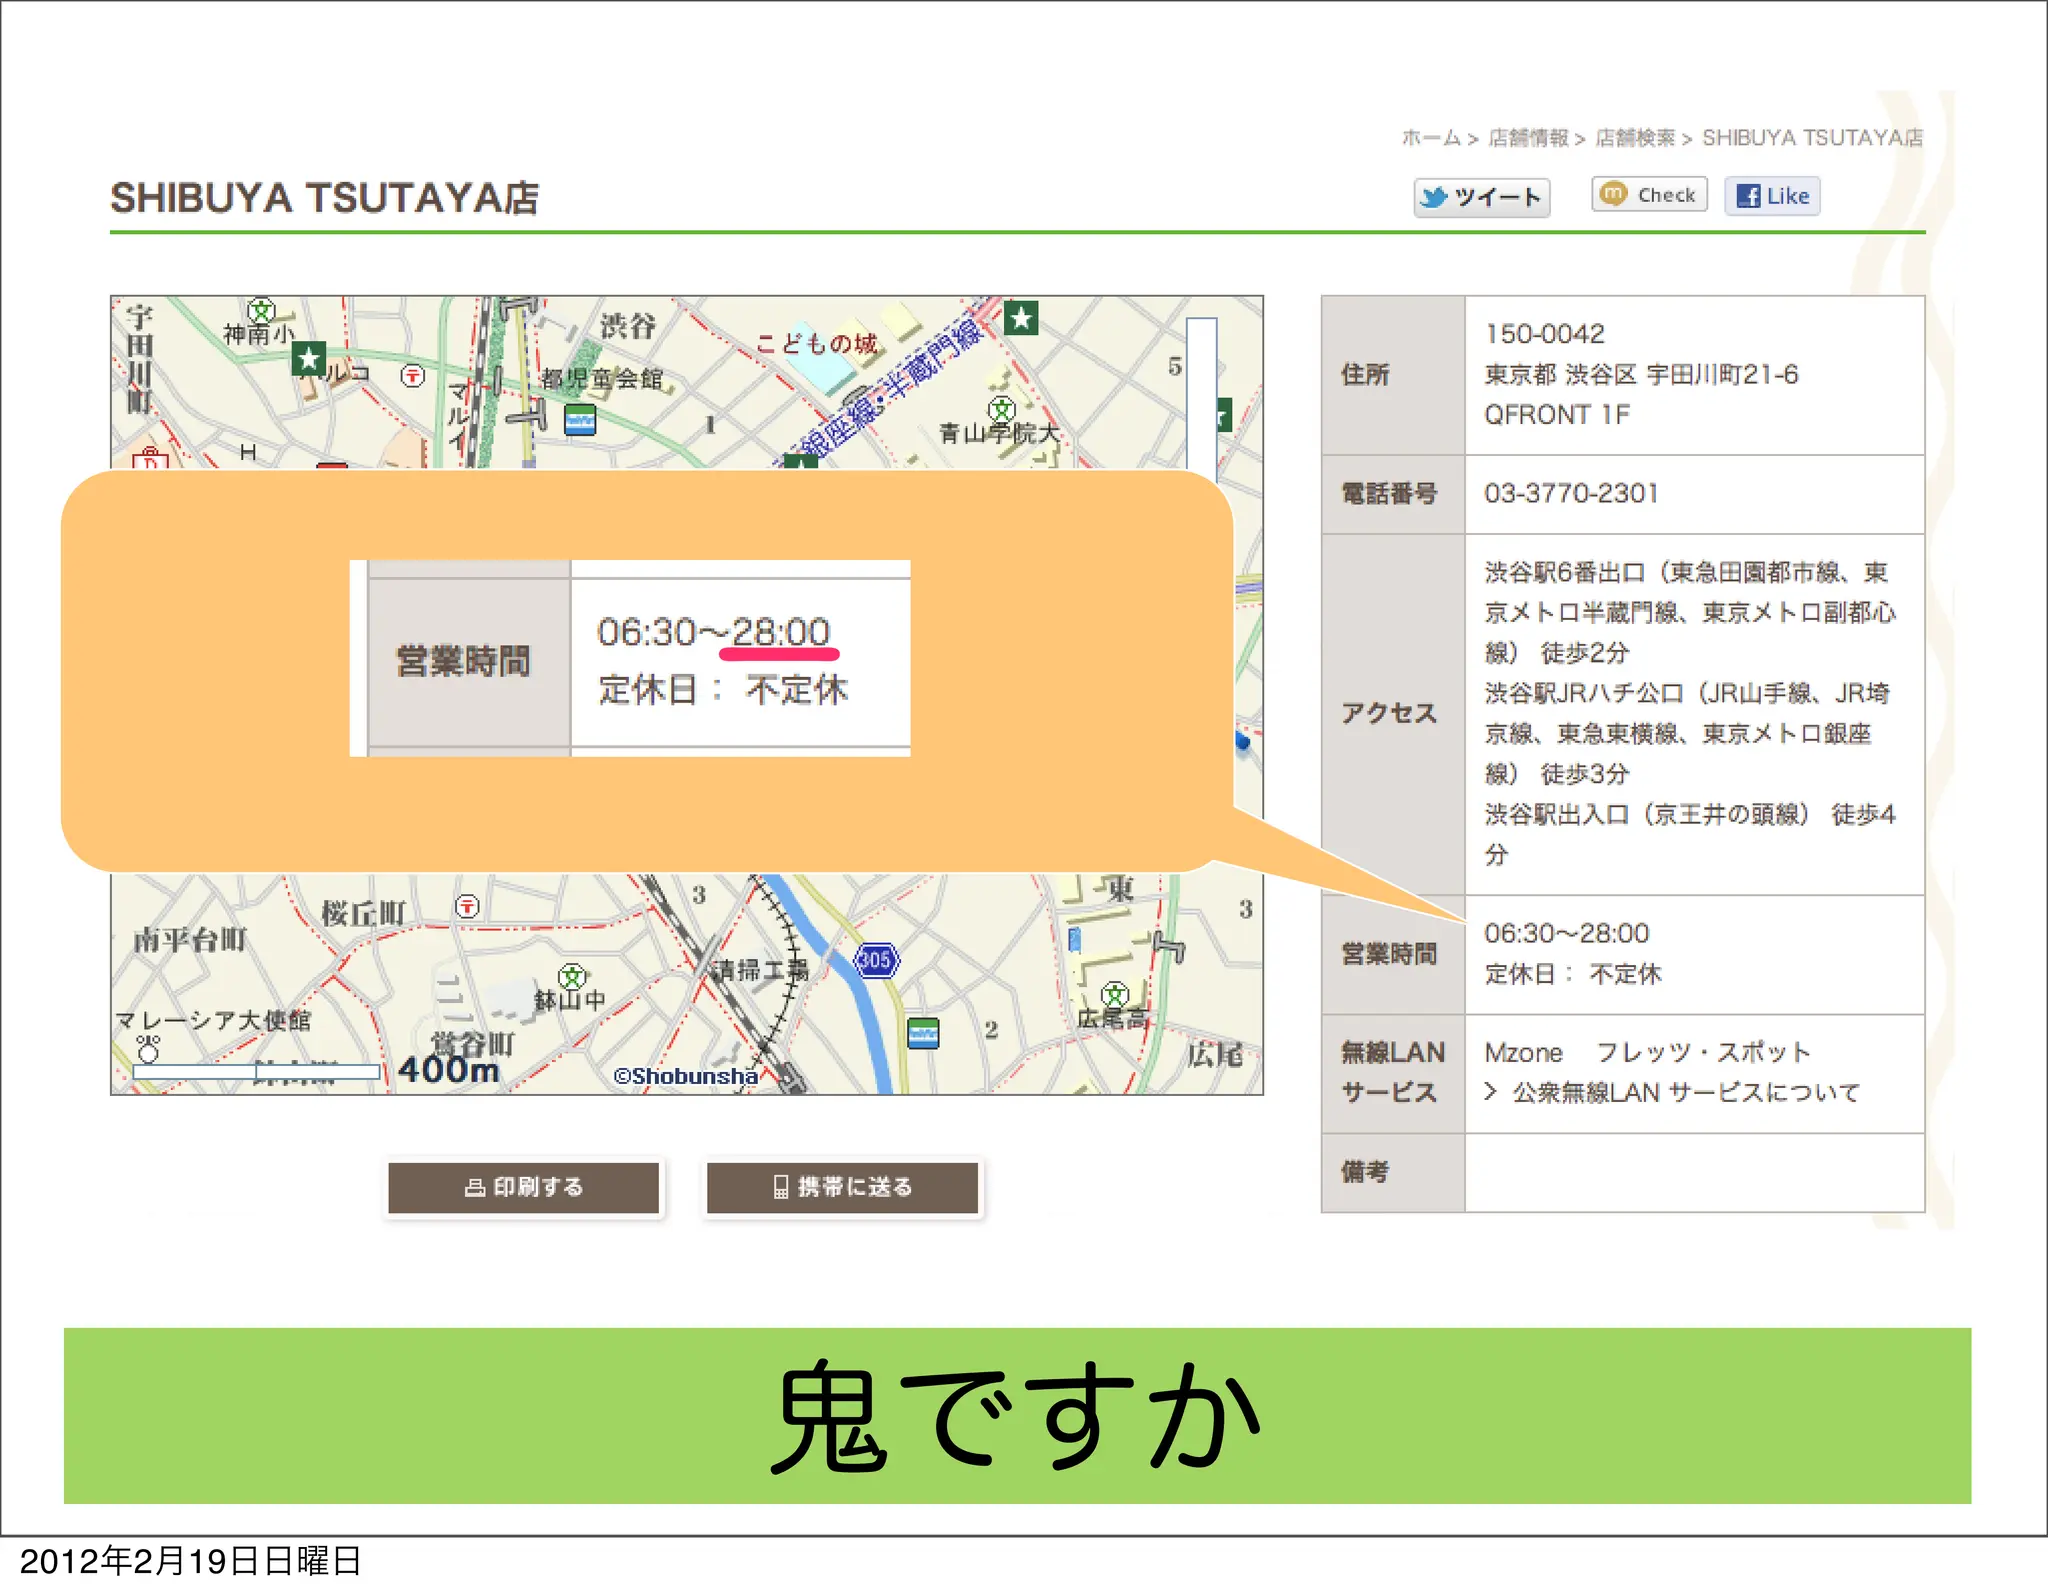Click the address line 東京都 渋谷区 宇田川町21-6
This screenshot has width=2048, height=1593.
tap(1641, 374)
